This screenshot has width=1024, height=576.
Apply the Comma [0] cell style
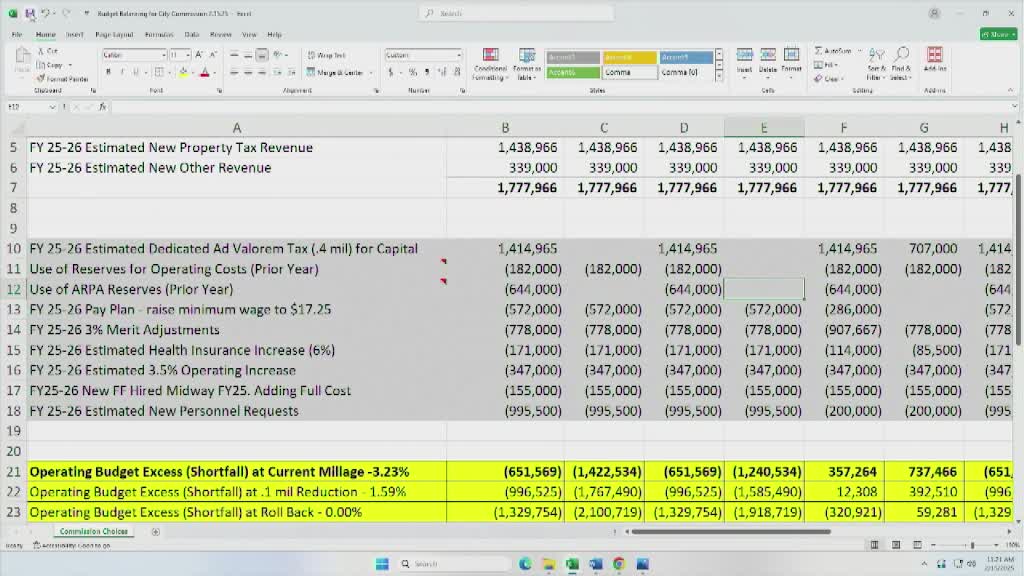[x=686, y=72]
